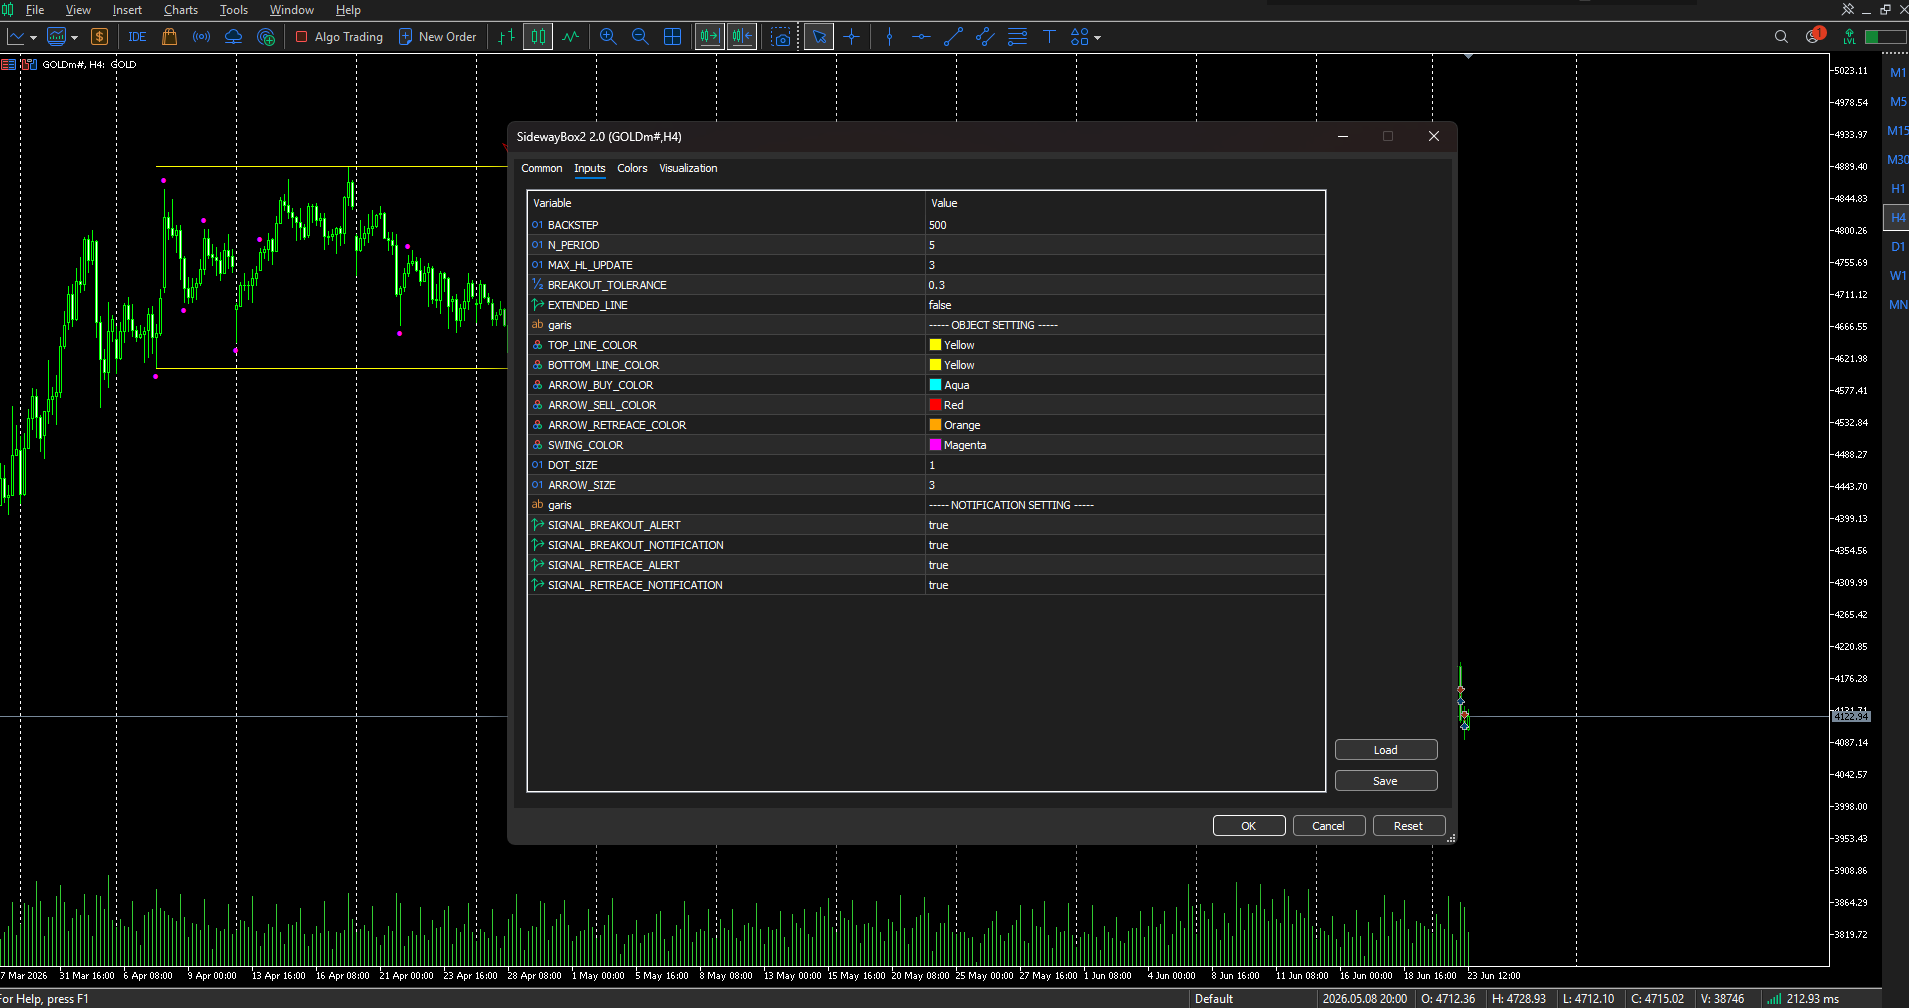The width and height of the screenshot is (1909, 1008).
Task: Expand the monitor chart icon dropdown arrow
Action: 75,38
